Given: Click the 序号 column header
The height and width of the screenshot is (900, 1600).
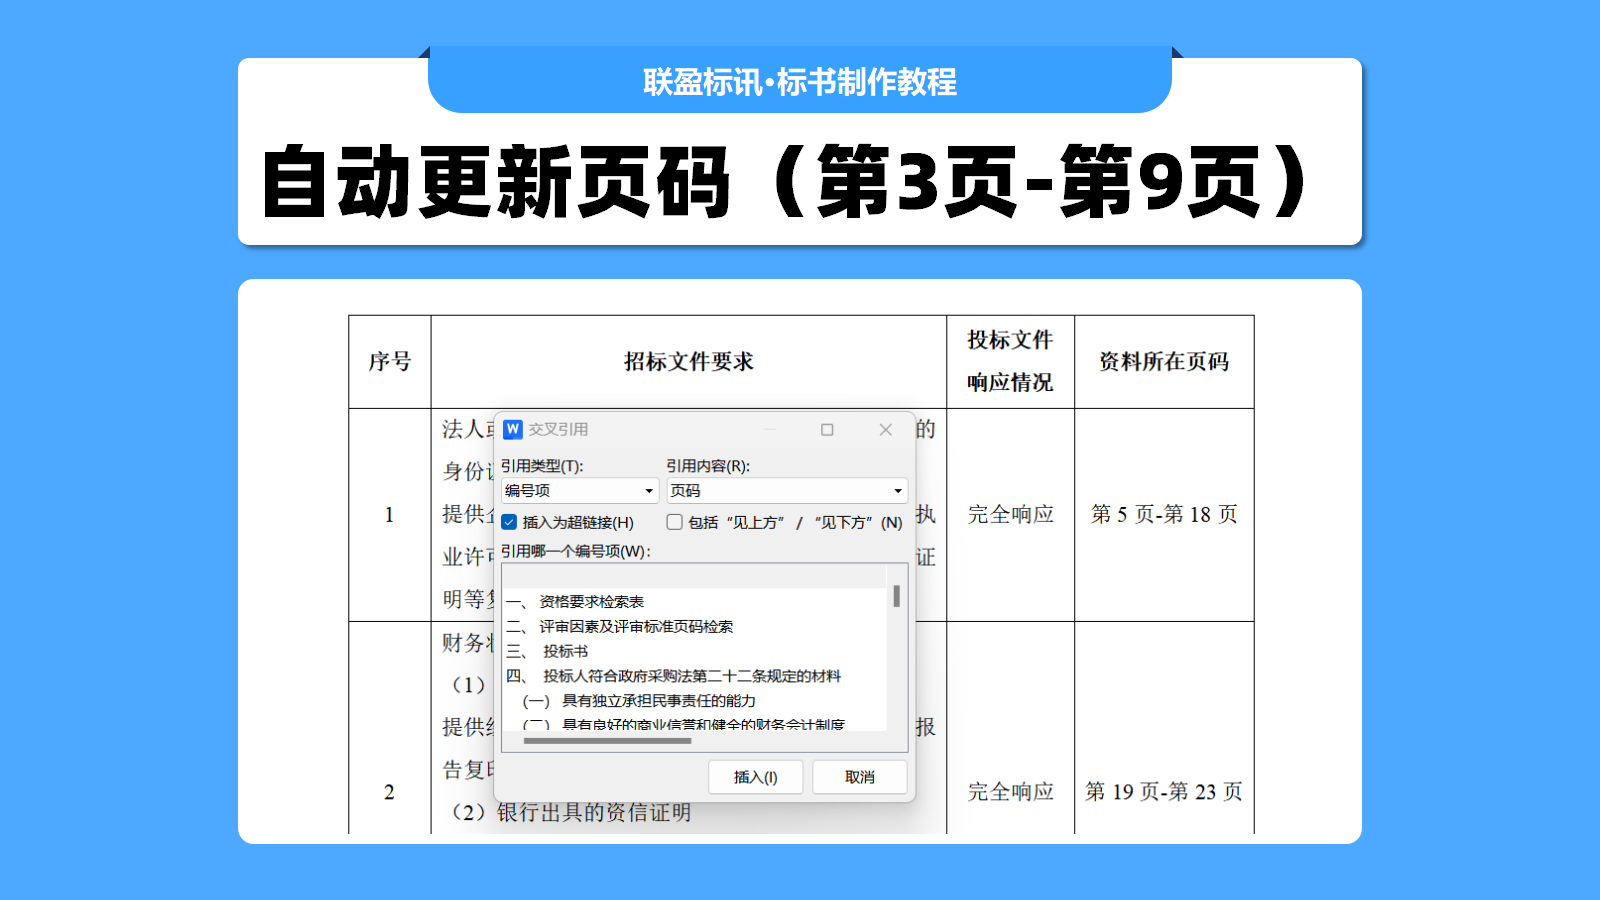Looking at the screenshot, I should 390,361.
